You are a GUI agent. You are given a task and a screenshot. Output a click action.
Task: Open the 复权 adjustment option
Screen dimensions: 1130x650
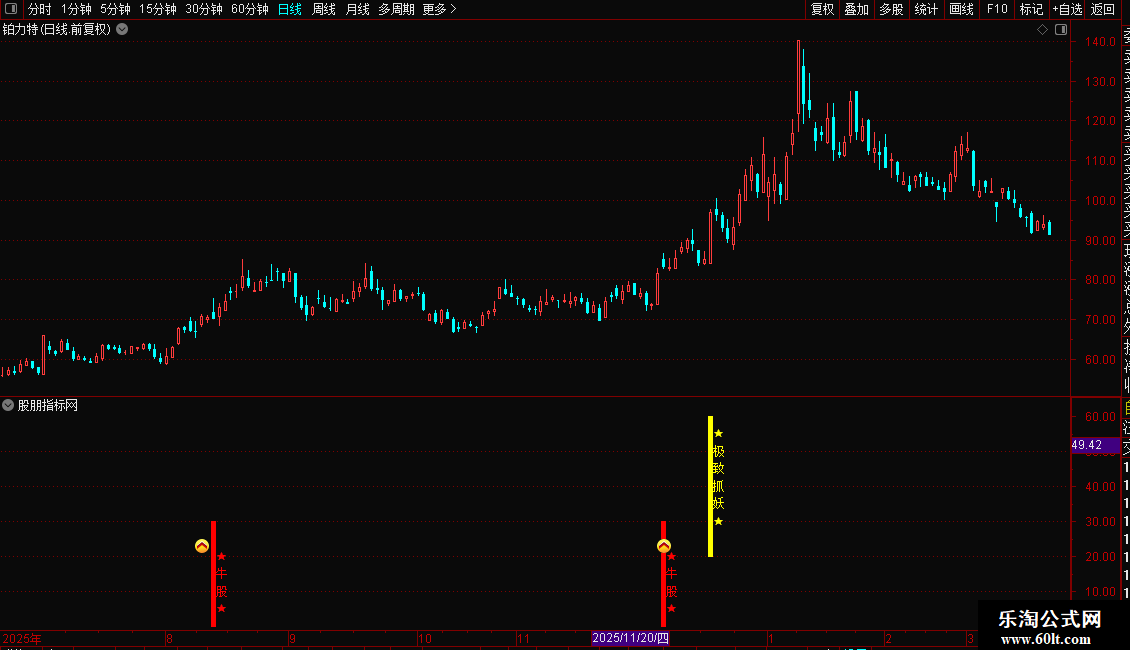tap(822, 9)
